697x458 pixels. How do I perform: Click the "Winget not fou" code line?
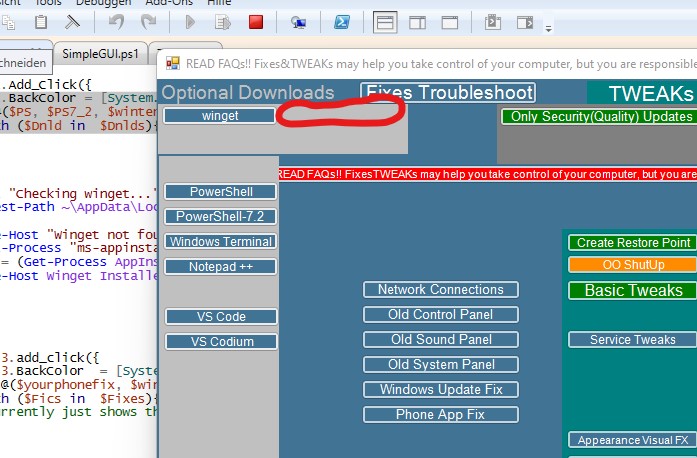78,235
